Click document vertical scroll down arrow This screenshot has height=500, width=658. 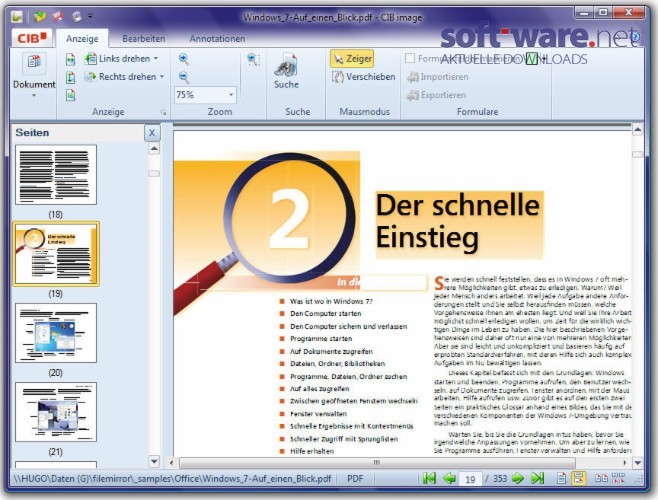click(637, 463)
